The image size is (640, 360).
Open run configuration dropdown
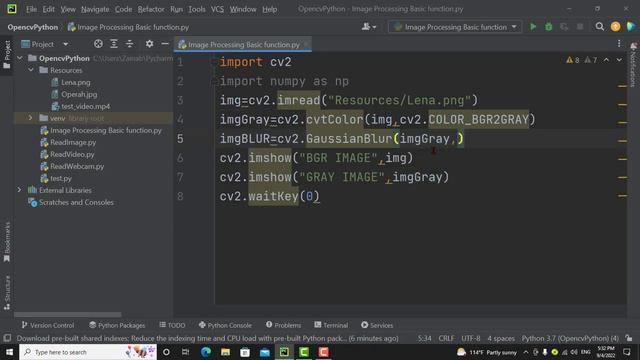pyautogui.click(x=455, y=27)
